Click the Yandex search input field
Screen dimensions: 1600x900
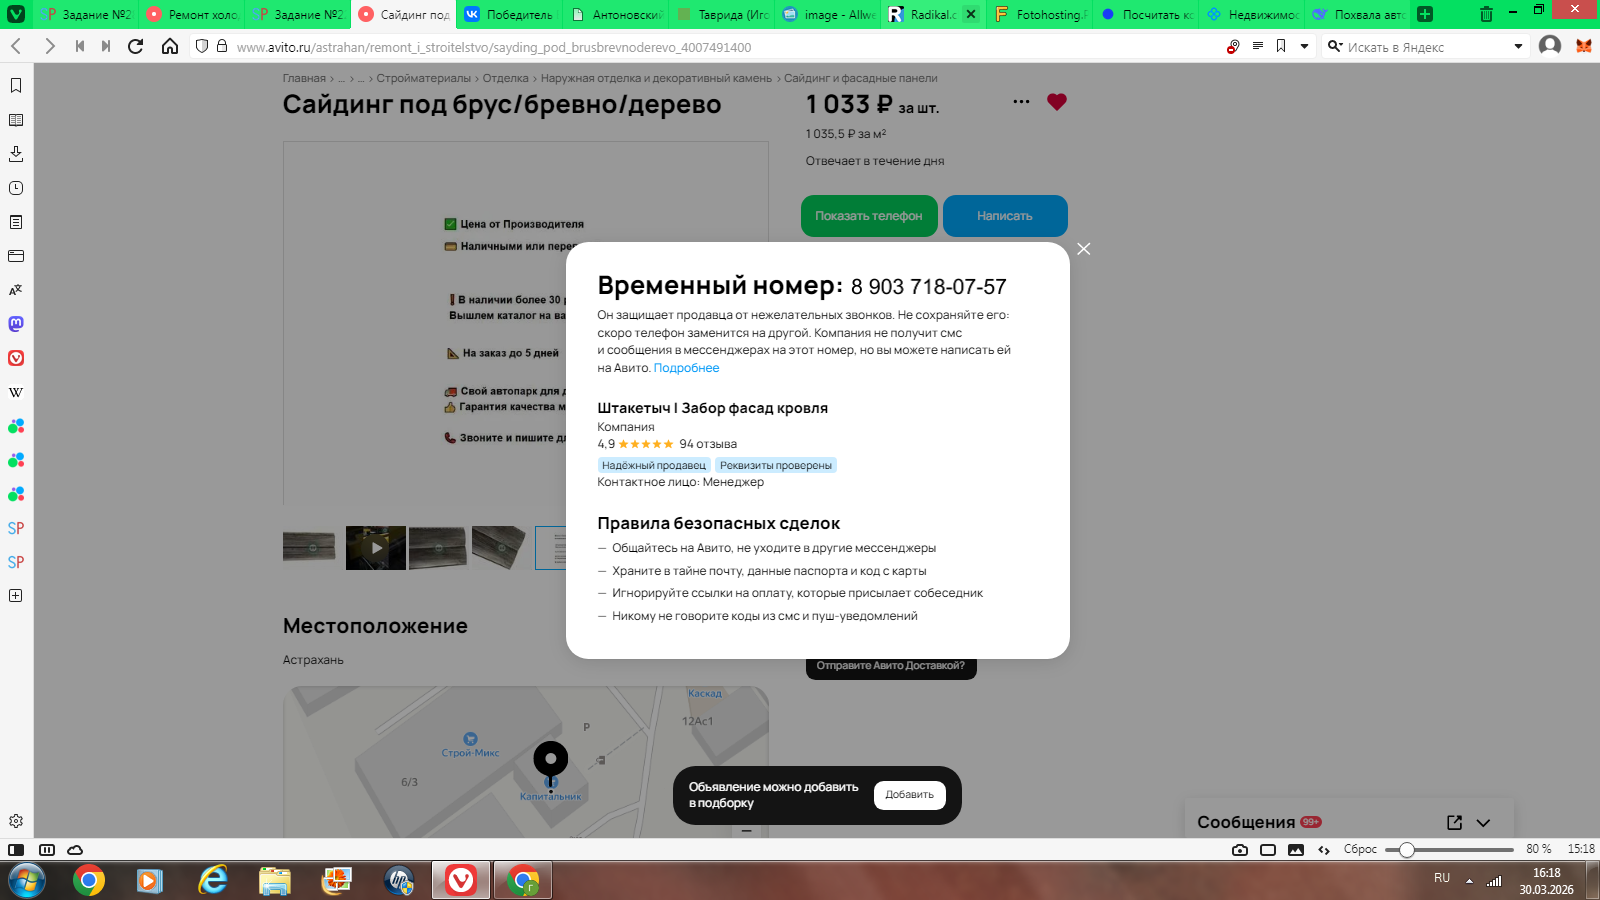pos(1428,47)
